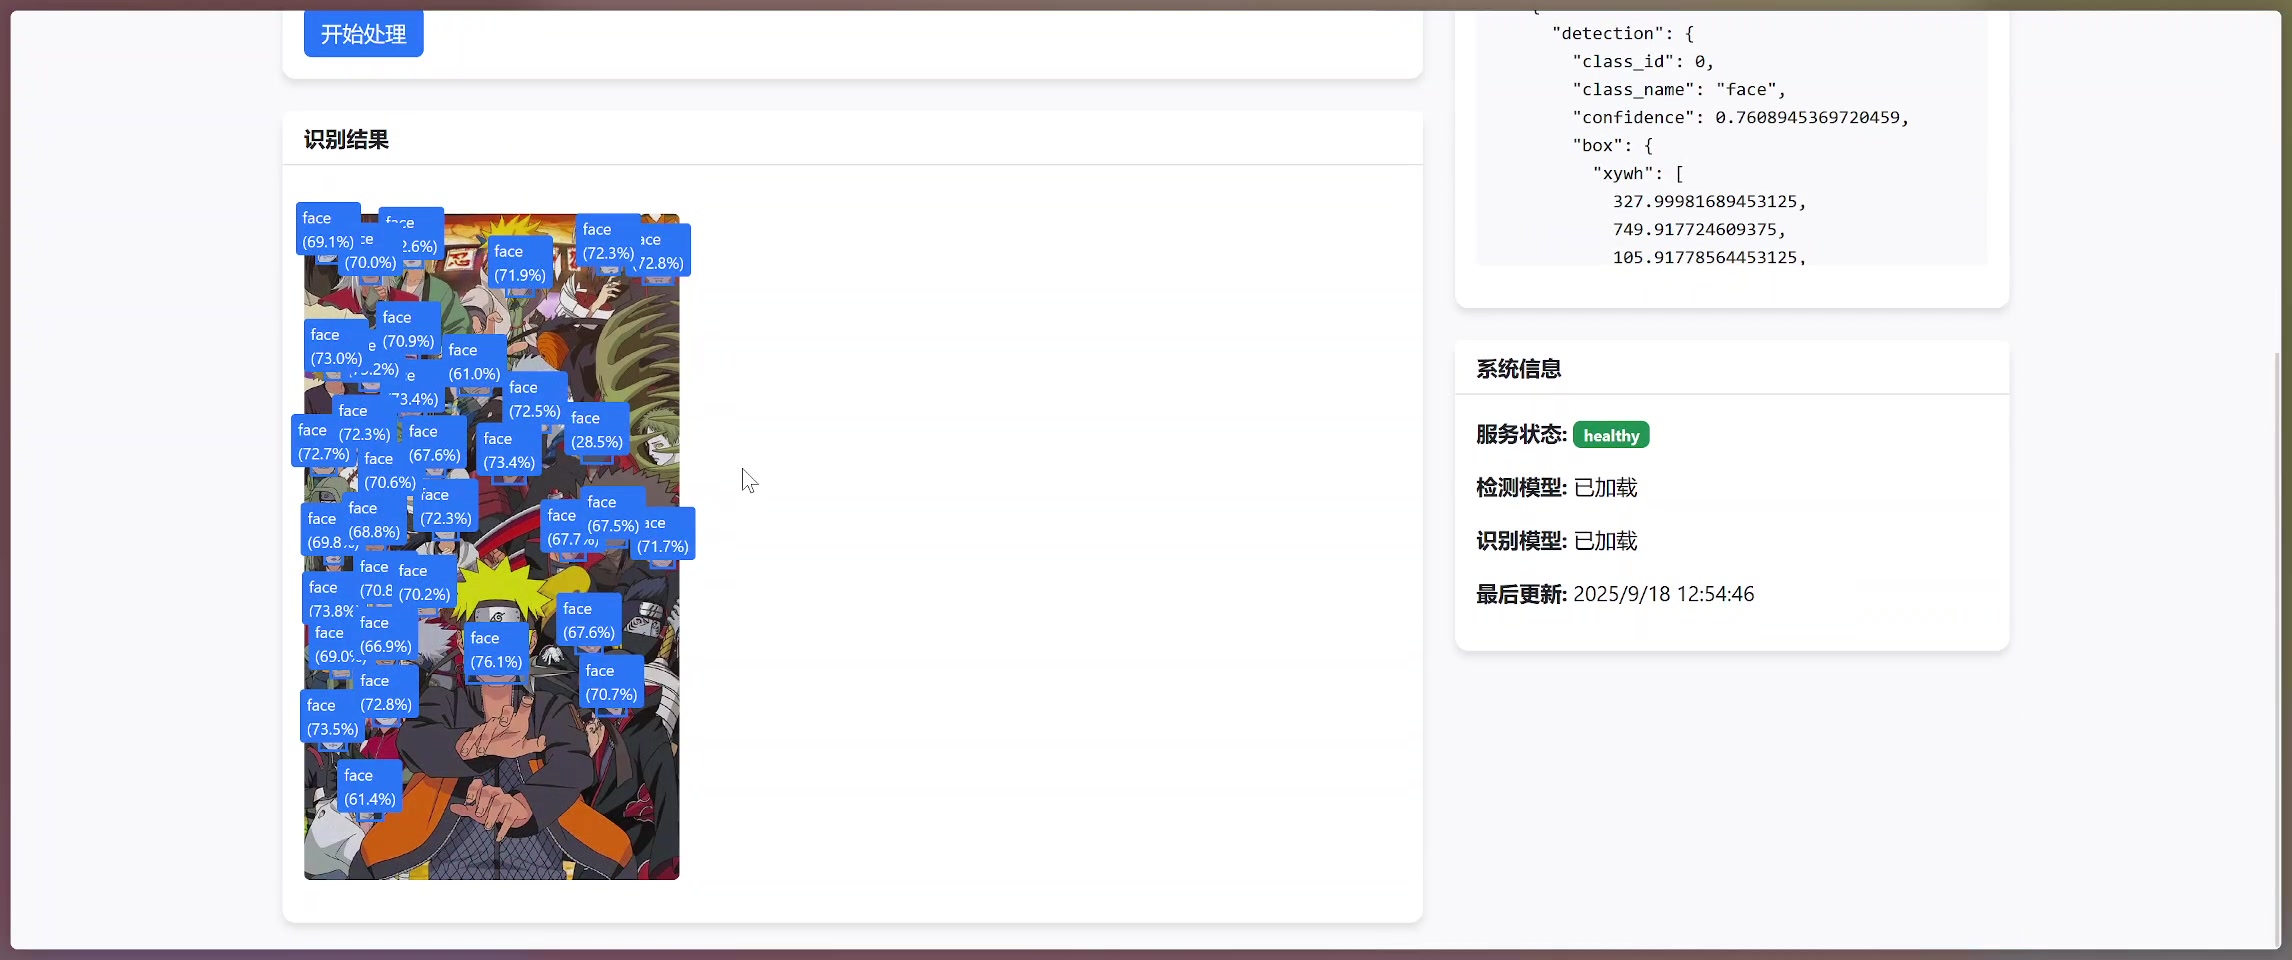Select the low-confidence face (28.5%) label
Screen dimensions: 2292x960
coord(597,429)
